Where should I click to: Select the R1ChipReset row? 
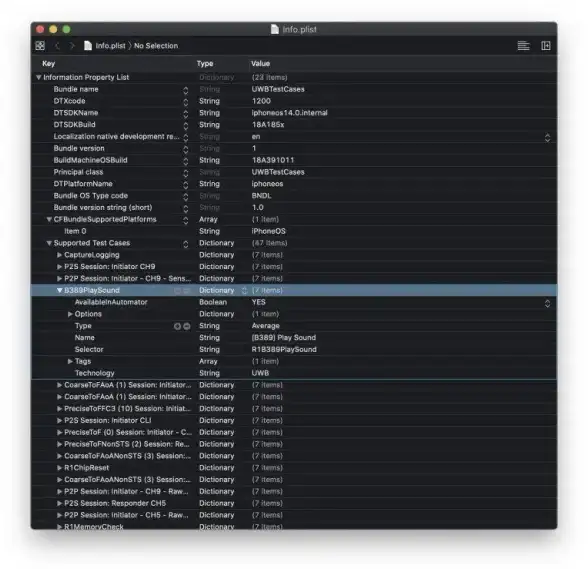294,468
